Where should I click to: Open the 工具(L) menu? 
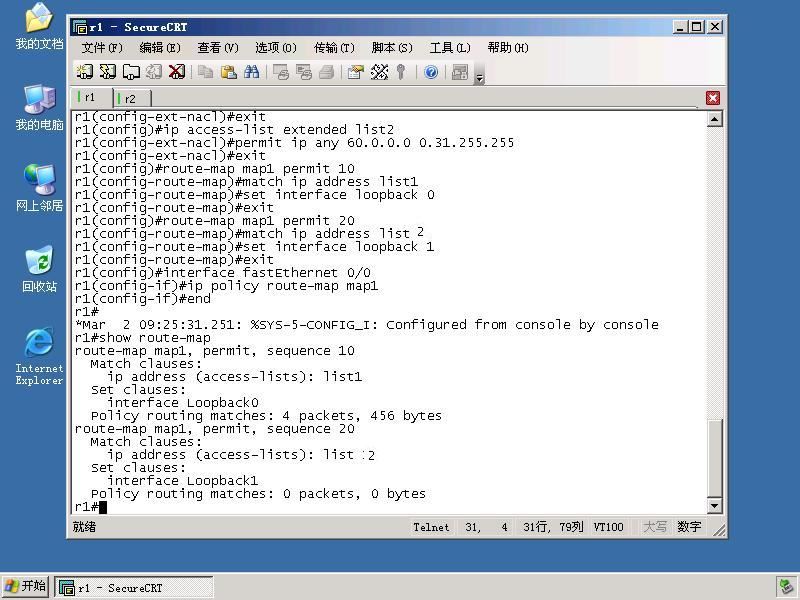pyautogui.click(x=450, y=48)
